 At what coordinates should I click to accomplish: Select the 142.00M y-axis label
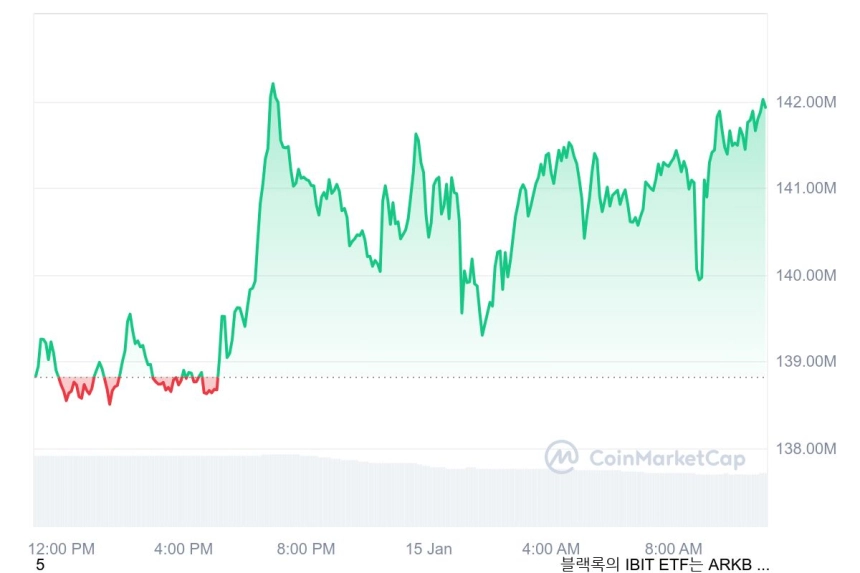click(x=806, y=102)
